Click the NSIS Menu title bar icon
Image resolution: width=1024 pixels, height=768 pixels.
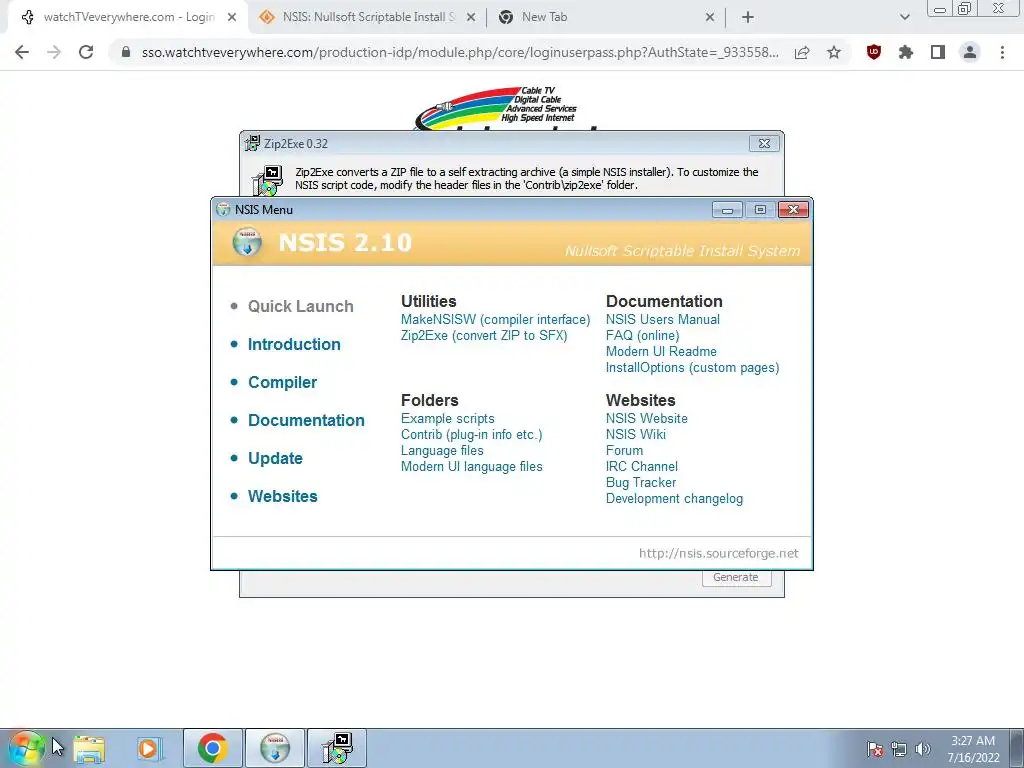coord(223,209)
